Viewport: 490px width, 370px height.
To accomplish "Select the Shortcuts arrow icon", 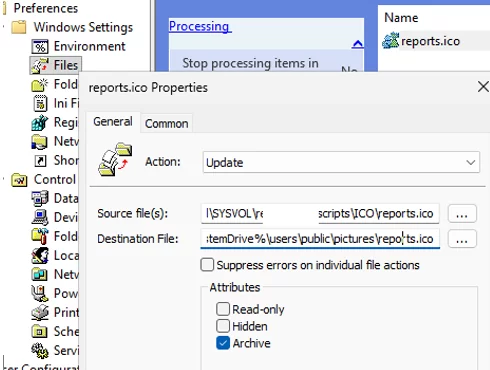I will [40, 161].
